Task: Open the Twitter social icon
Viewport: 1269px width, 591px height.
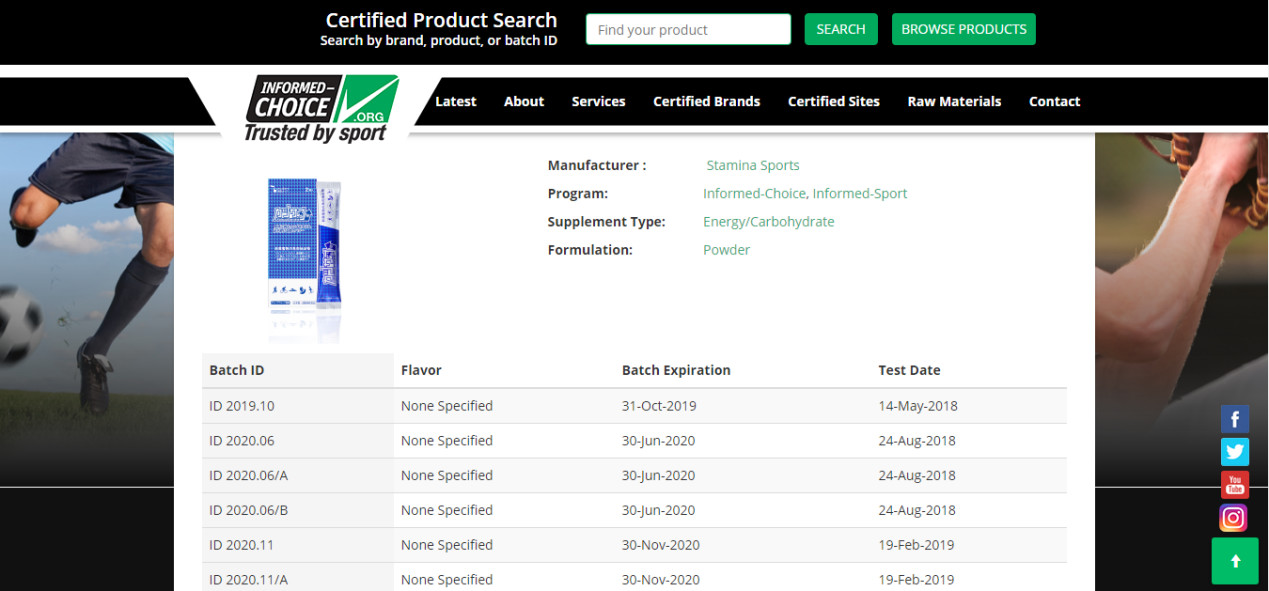Action: click(x=1234, y=452)
